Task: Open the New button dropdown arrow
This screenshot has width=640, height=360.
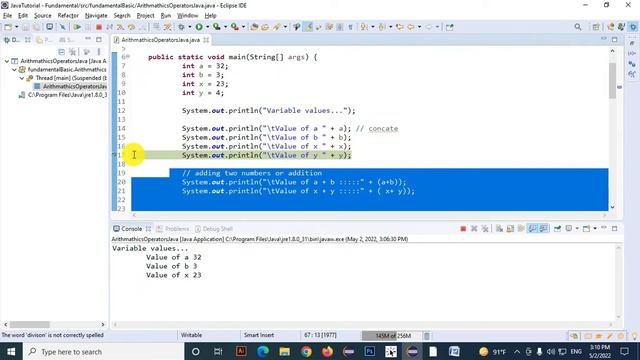Action: coord(16,27)
